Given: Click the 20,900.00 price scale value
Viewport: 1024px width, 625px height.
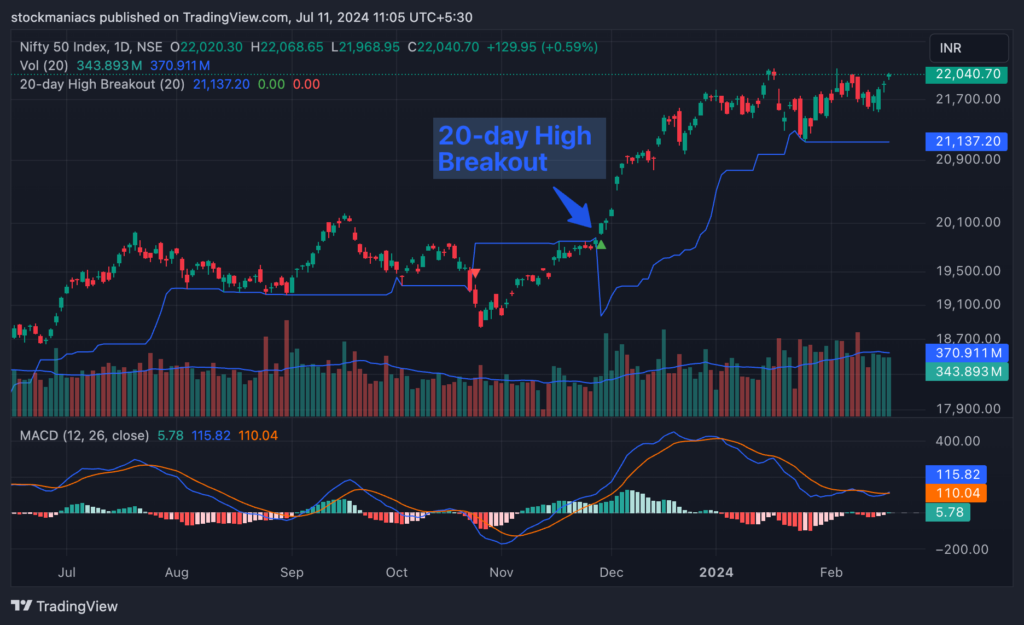Looking at the screenshot, I should tap(968, 159).
